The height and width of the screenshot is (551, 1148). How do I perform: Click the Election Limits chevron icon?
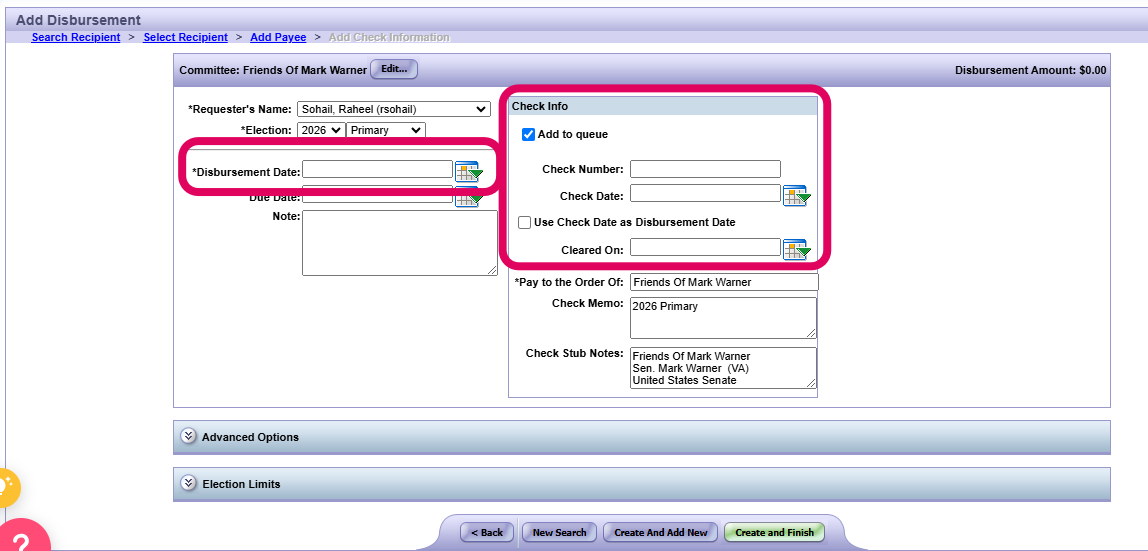coord(188,483)
